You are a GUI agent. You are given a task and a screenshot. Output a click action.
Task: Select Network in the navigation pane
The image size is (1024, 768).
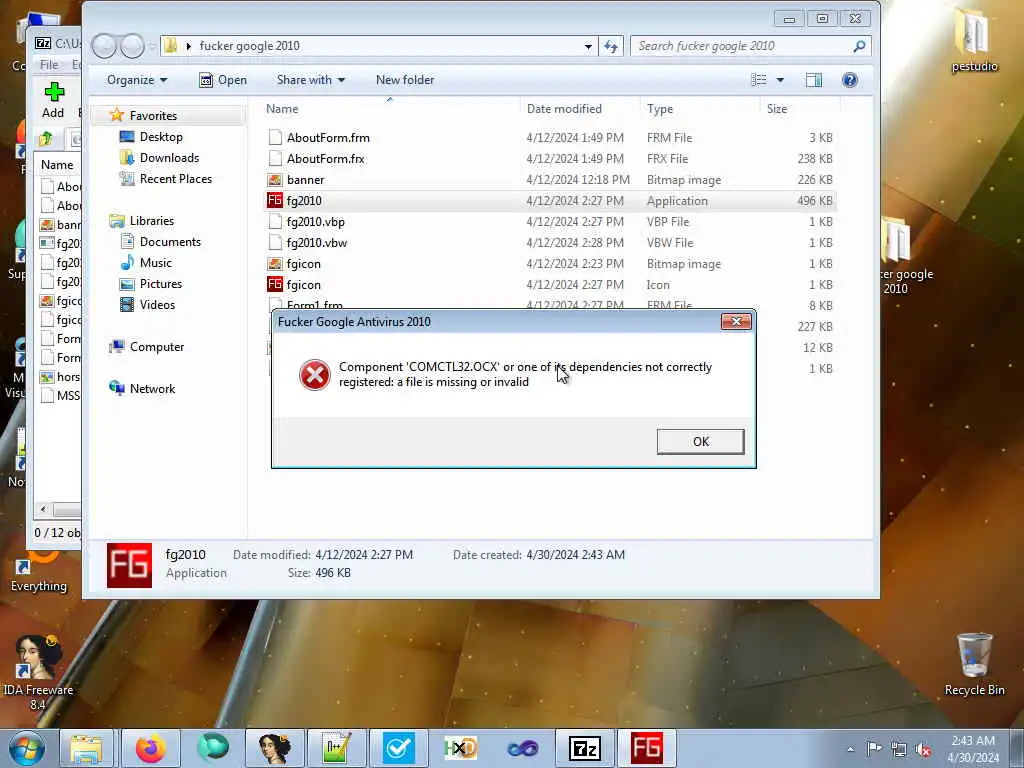coord(152,389)
